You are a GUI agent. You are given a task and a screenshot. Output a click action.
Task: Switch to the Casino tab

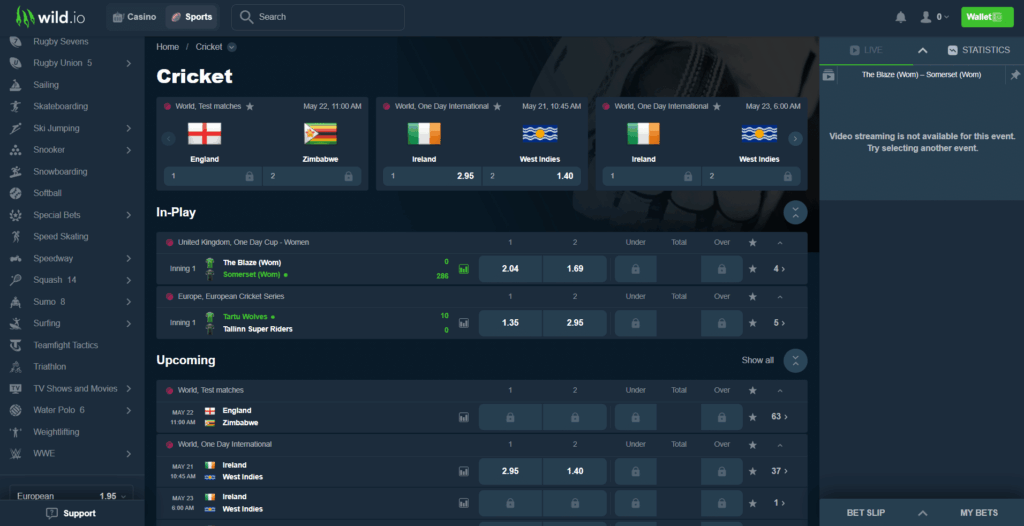[x=135, y=17]
